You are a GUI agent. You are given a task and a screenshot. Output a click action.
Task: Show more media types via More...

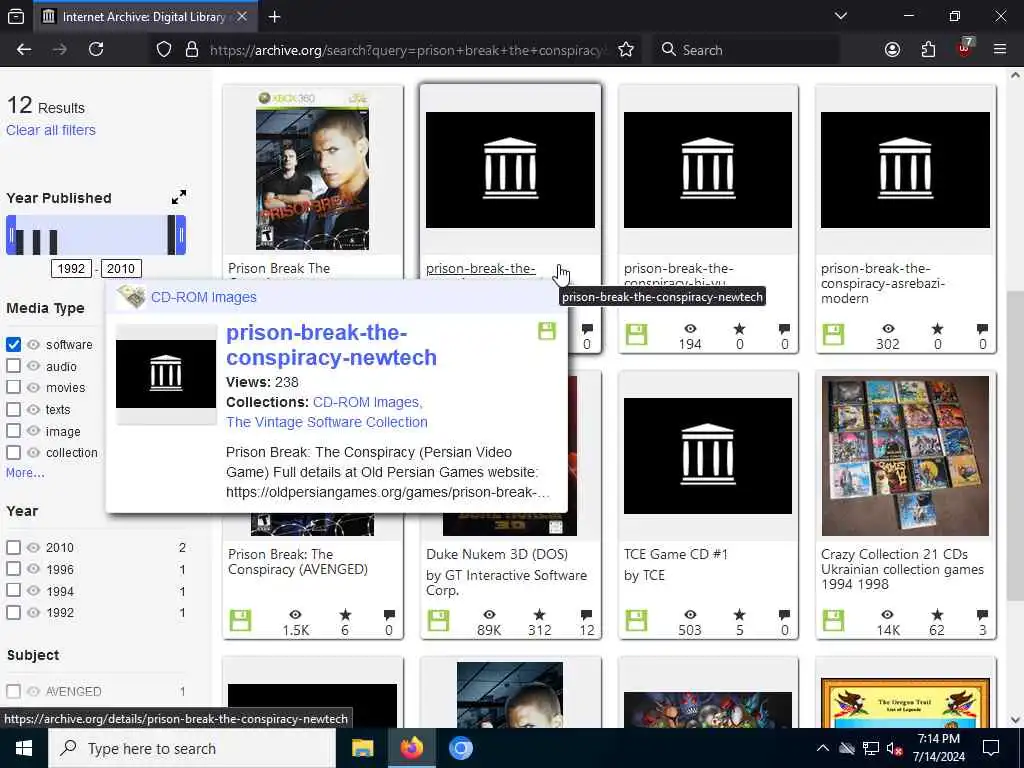[25, 473]
